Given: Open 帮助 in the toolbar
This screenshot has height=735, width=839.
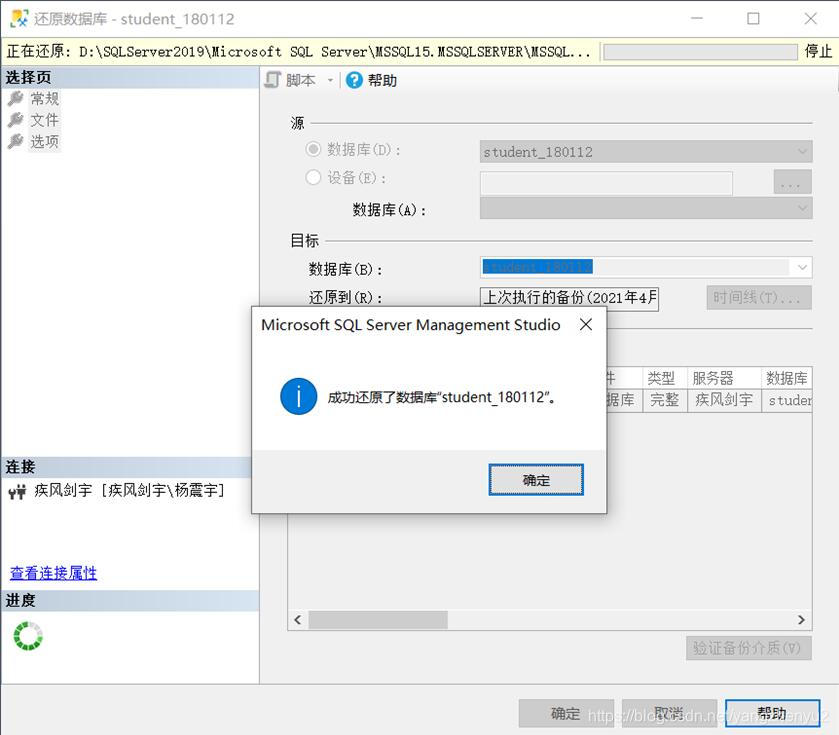Looking at the screenshot, I should tap(382, 80).
